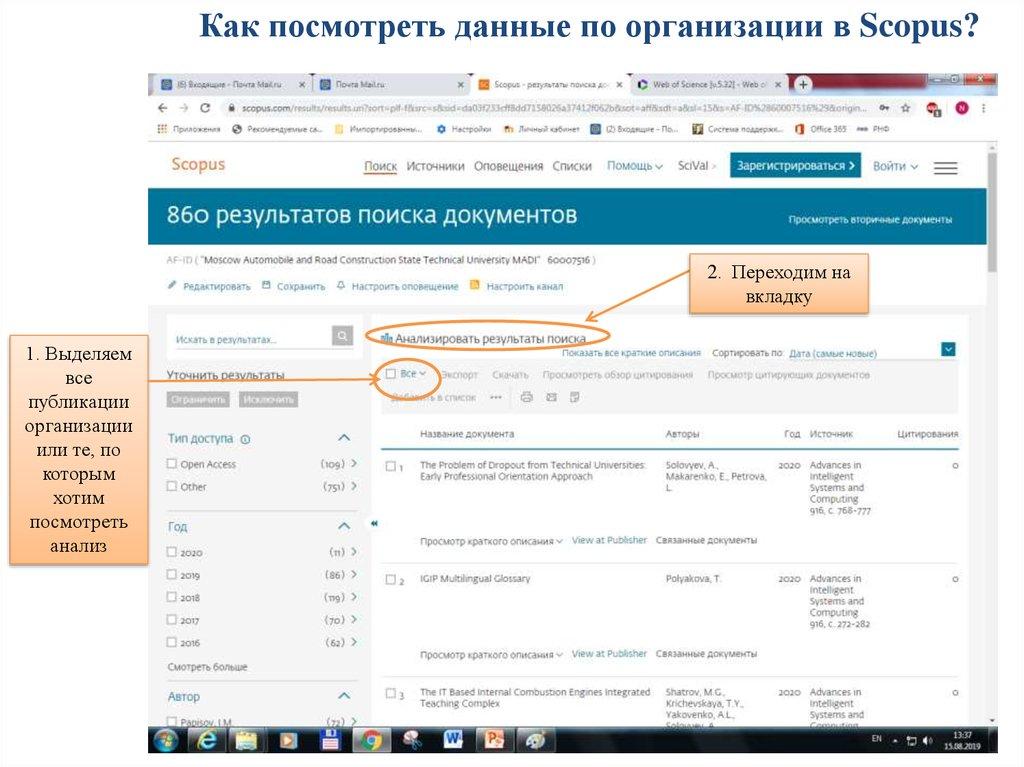Screen dimensions: 1024x767
Task: Click the print icon in results toolbar
Action: pos(527,397)
